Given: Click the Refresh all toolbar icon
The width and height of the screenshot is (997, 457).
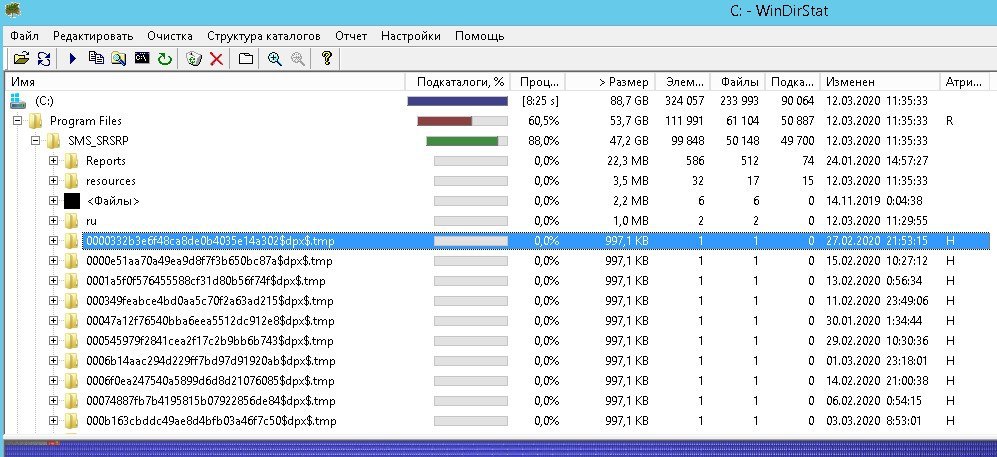Looking at the screenshot, I should point(43,58).
